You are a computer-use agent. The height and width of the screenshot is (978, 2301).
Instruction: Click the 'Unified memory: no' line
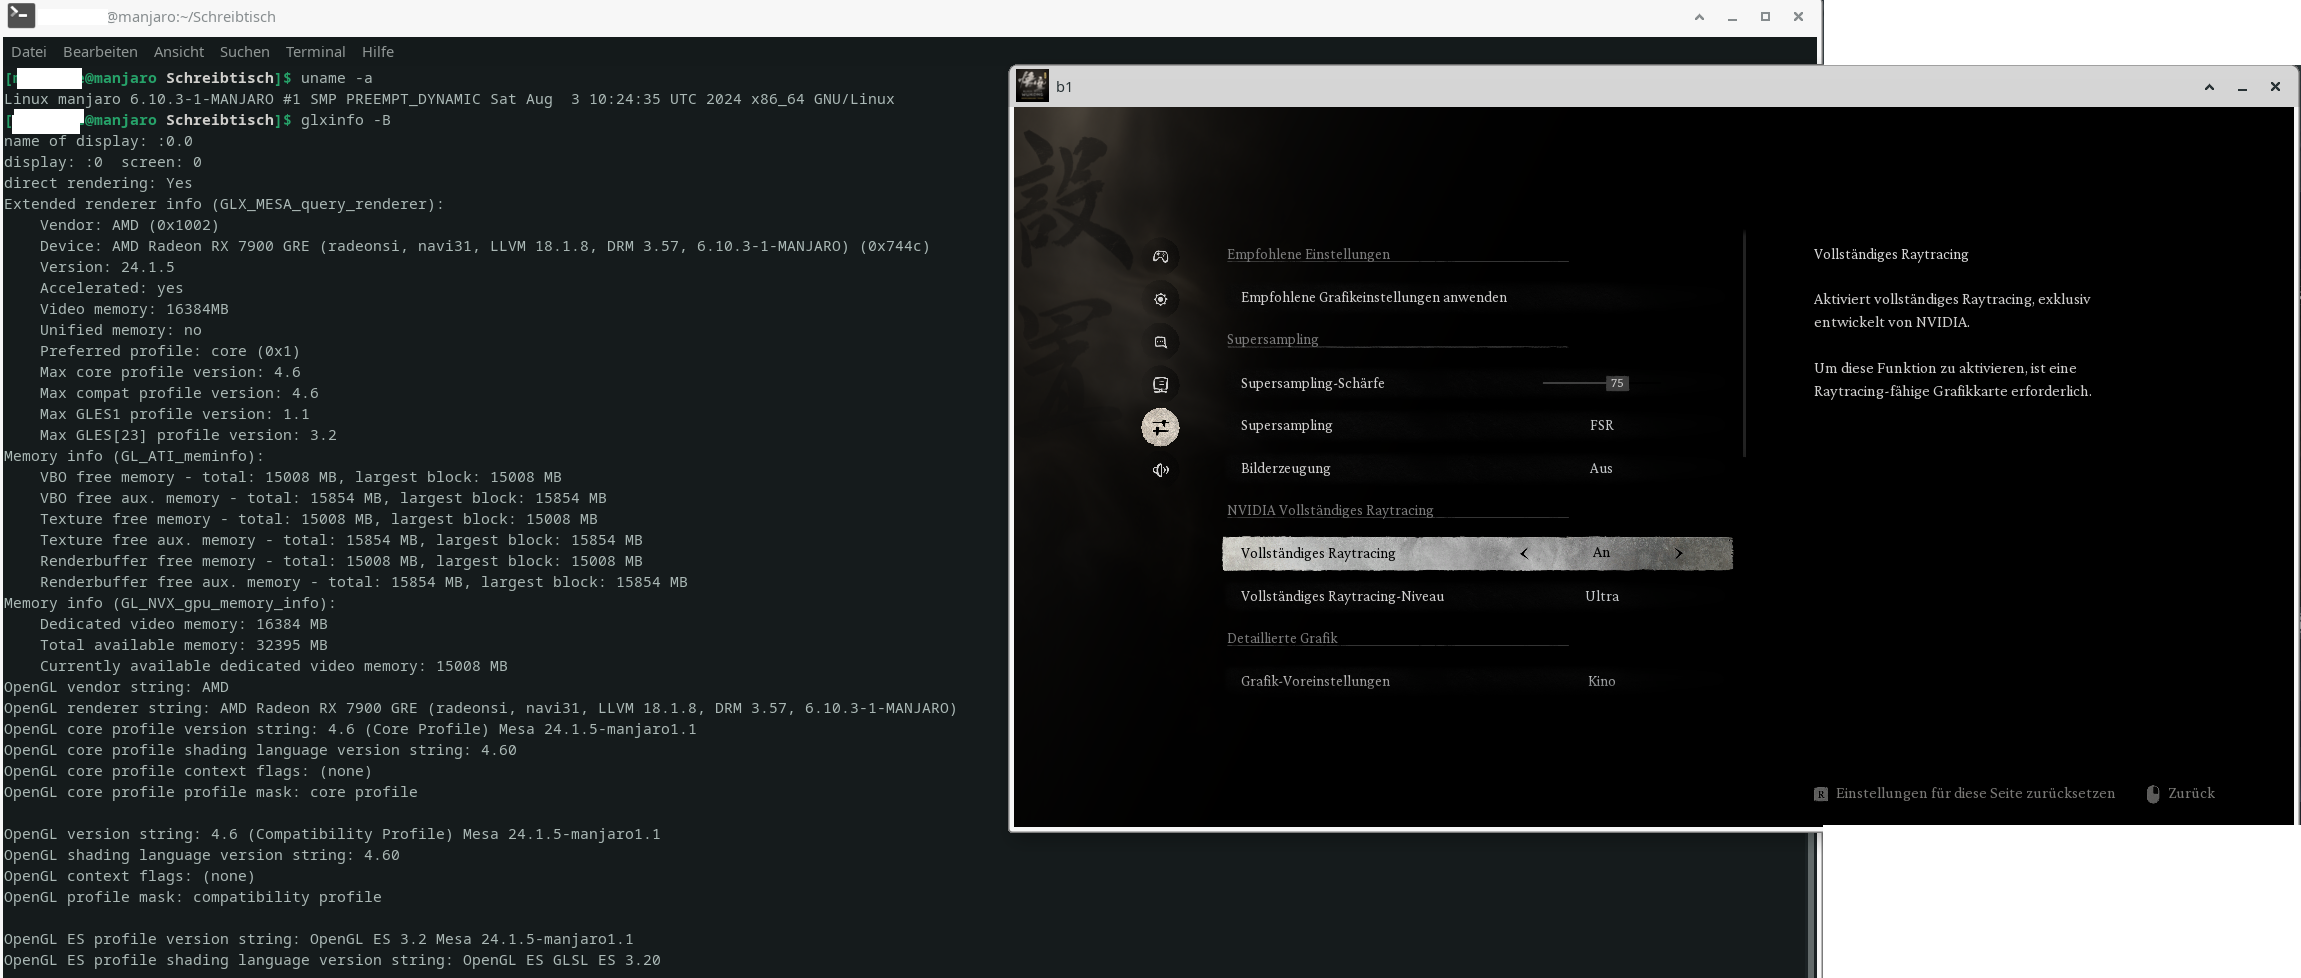click(x=120, y=330)
